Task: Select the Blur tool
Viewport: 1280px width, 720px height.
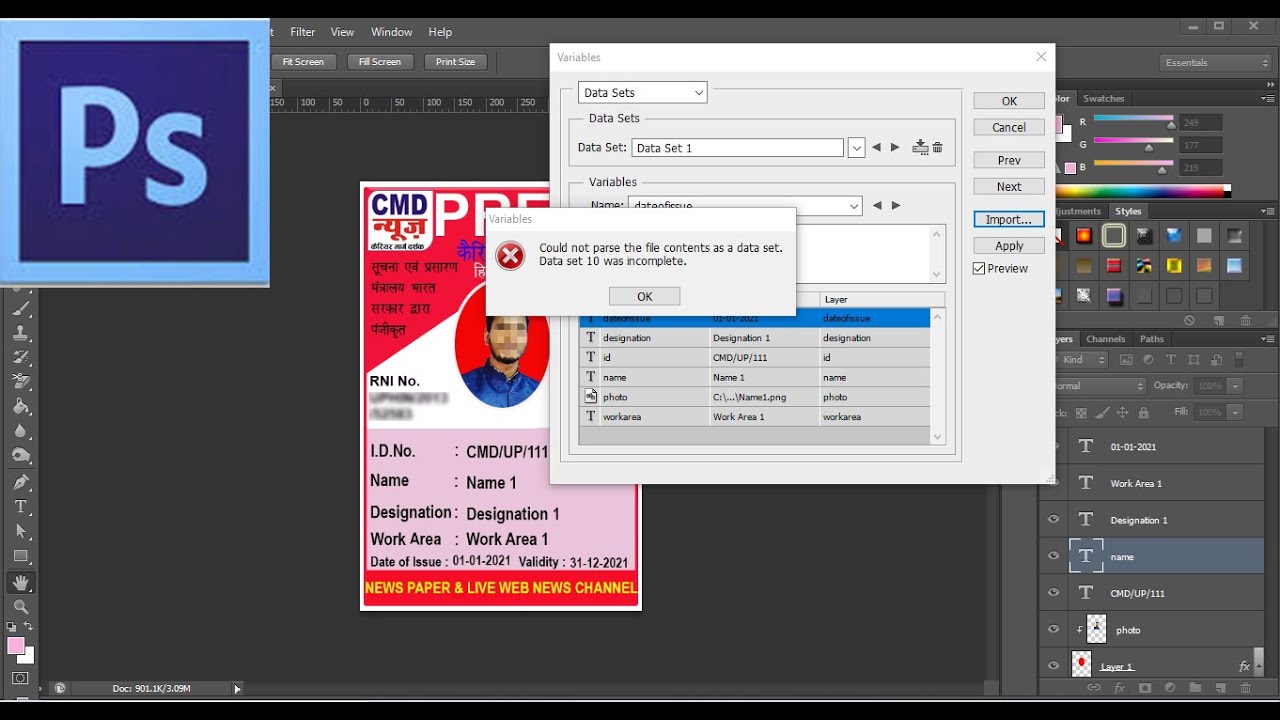Action: coord(21,431)
